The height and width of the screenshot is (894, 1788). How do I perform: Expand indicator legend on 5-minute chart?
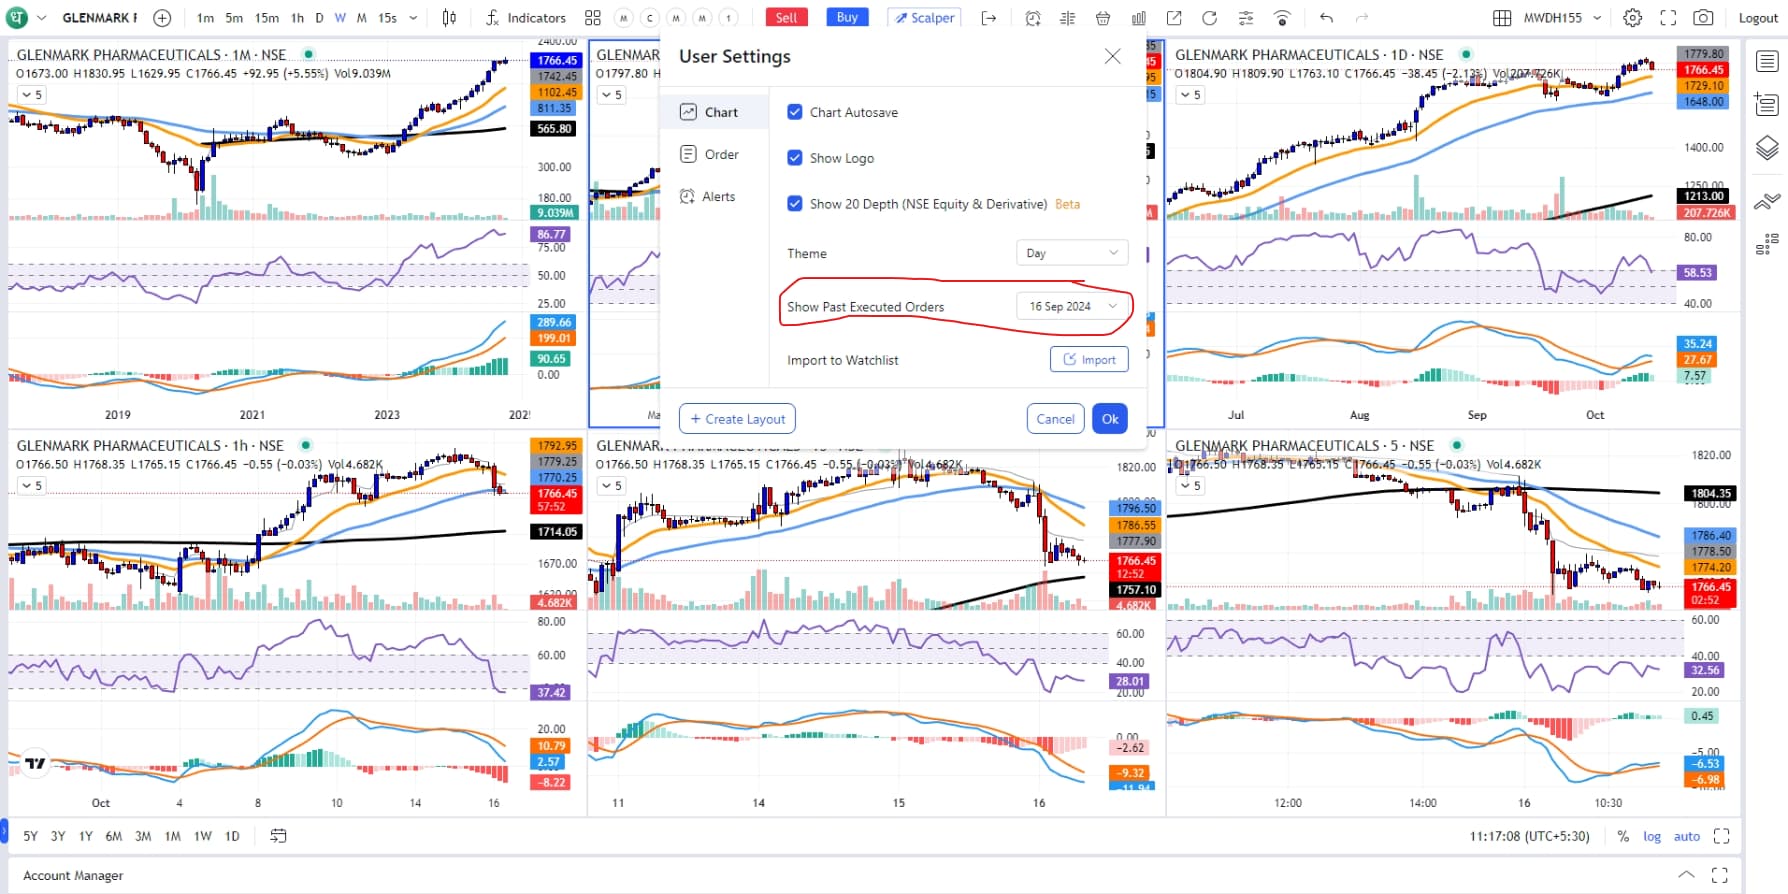coord(1190,486)
